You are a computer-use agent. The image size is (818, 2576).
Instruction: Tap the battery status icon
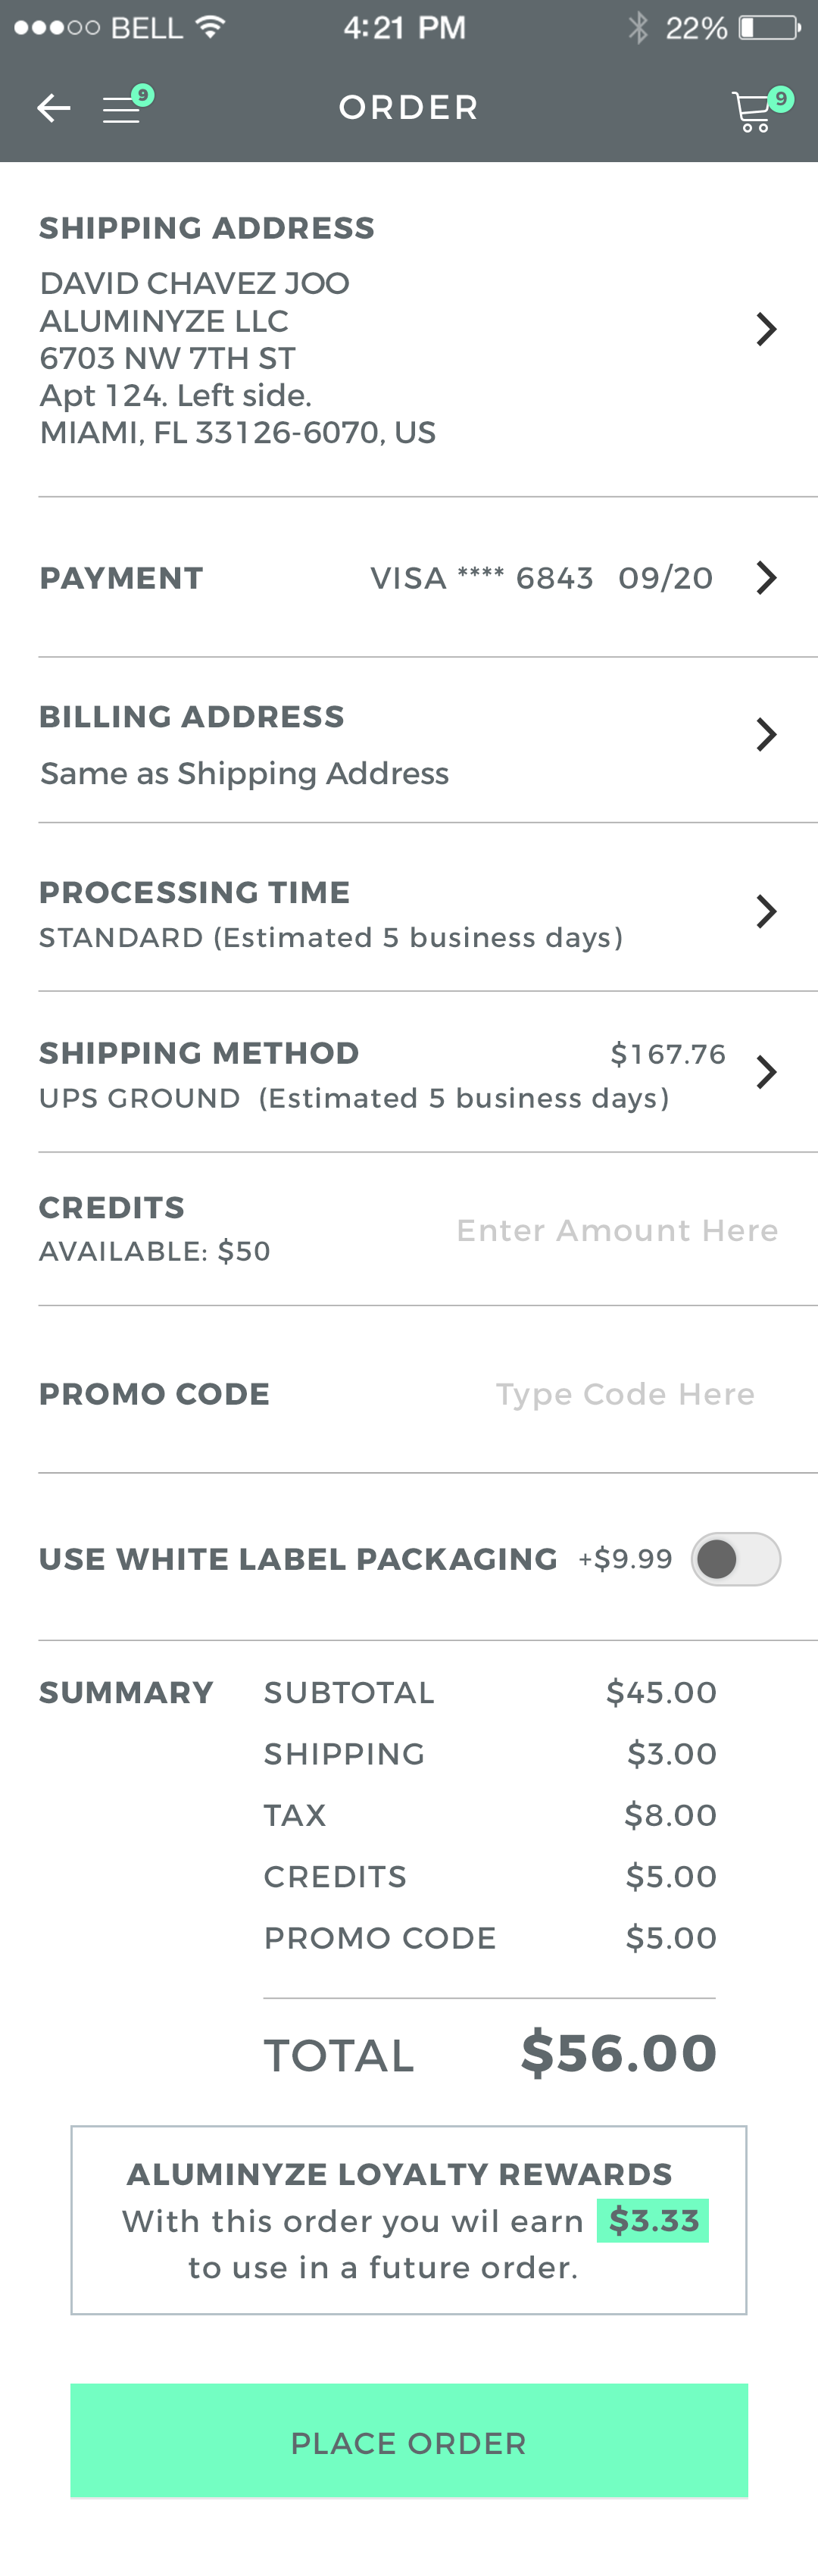(769, 27)
